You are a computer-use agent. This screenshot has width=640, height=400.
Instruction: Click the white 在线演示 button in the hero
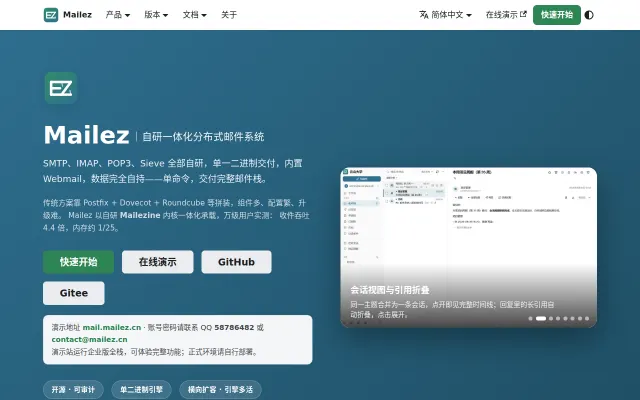pyautogui.click(x=158, y=262)
